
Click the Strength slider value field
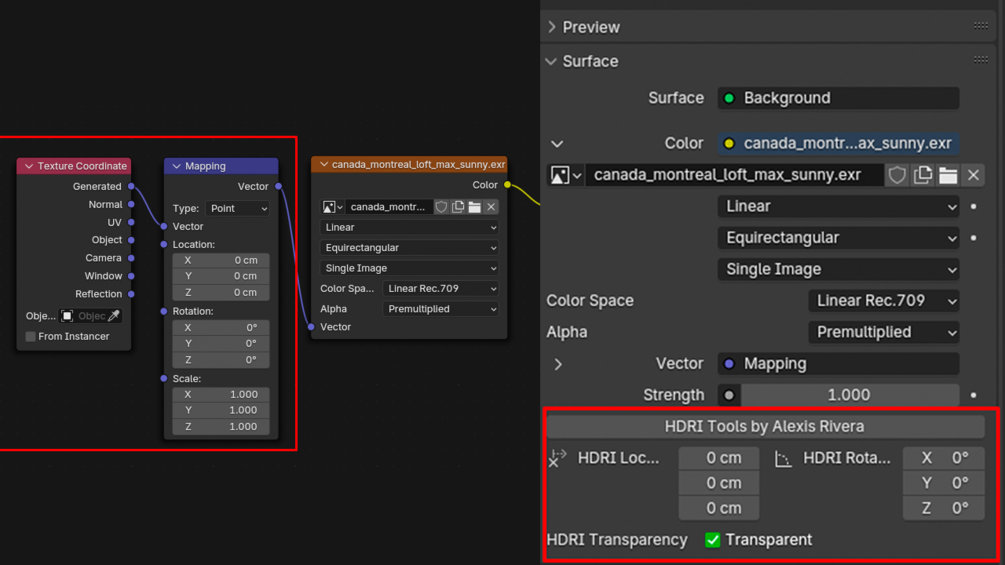[849, 395]
